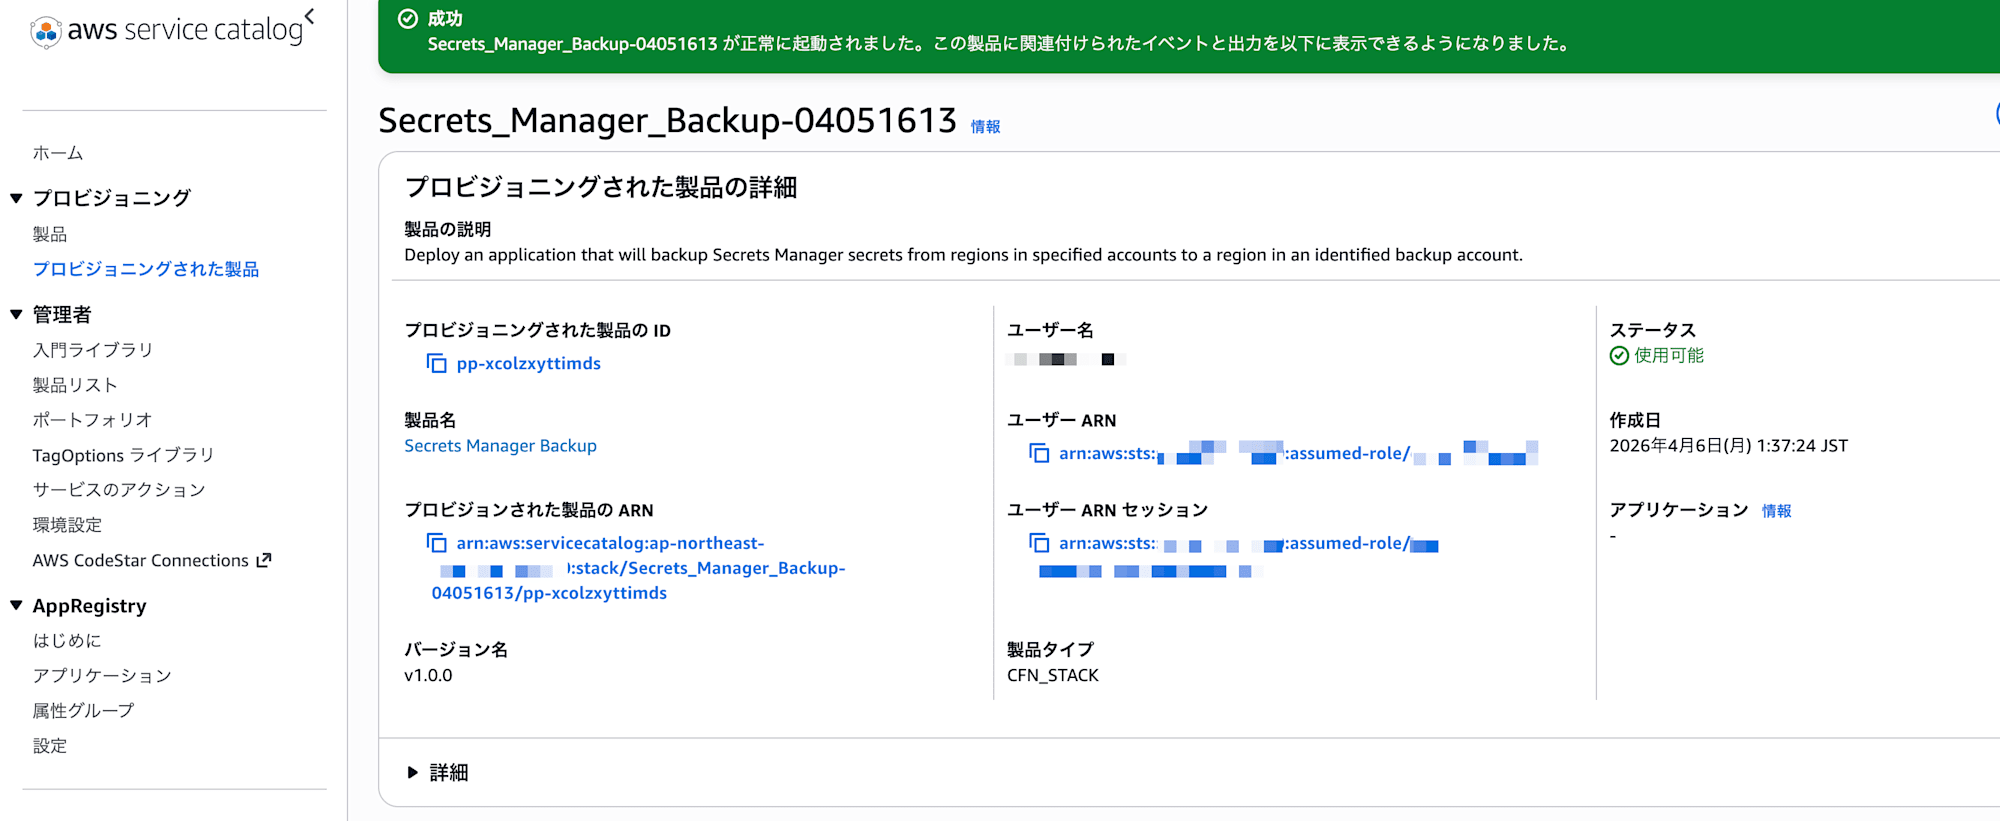Click the version name v1.0.0
The width and height of the screenshot is (2000, 821).
tap(428, 675)
